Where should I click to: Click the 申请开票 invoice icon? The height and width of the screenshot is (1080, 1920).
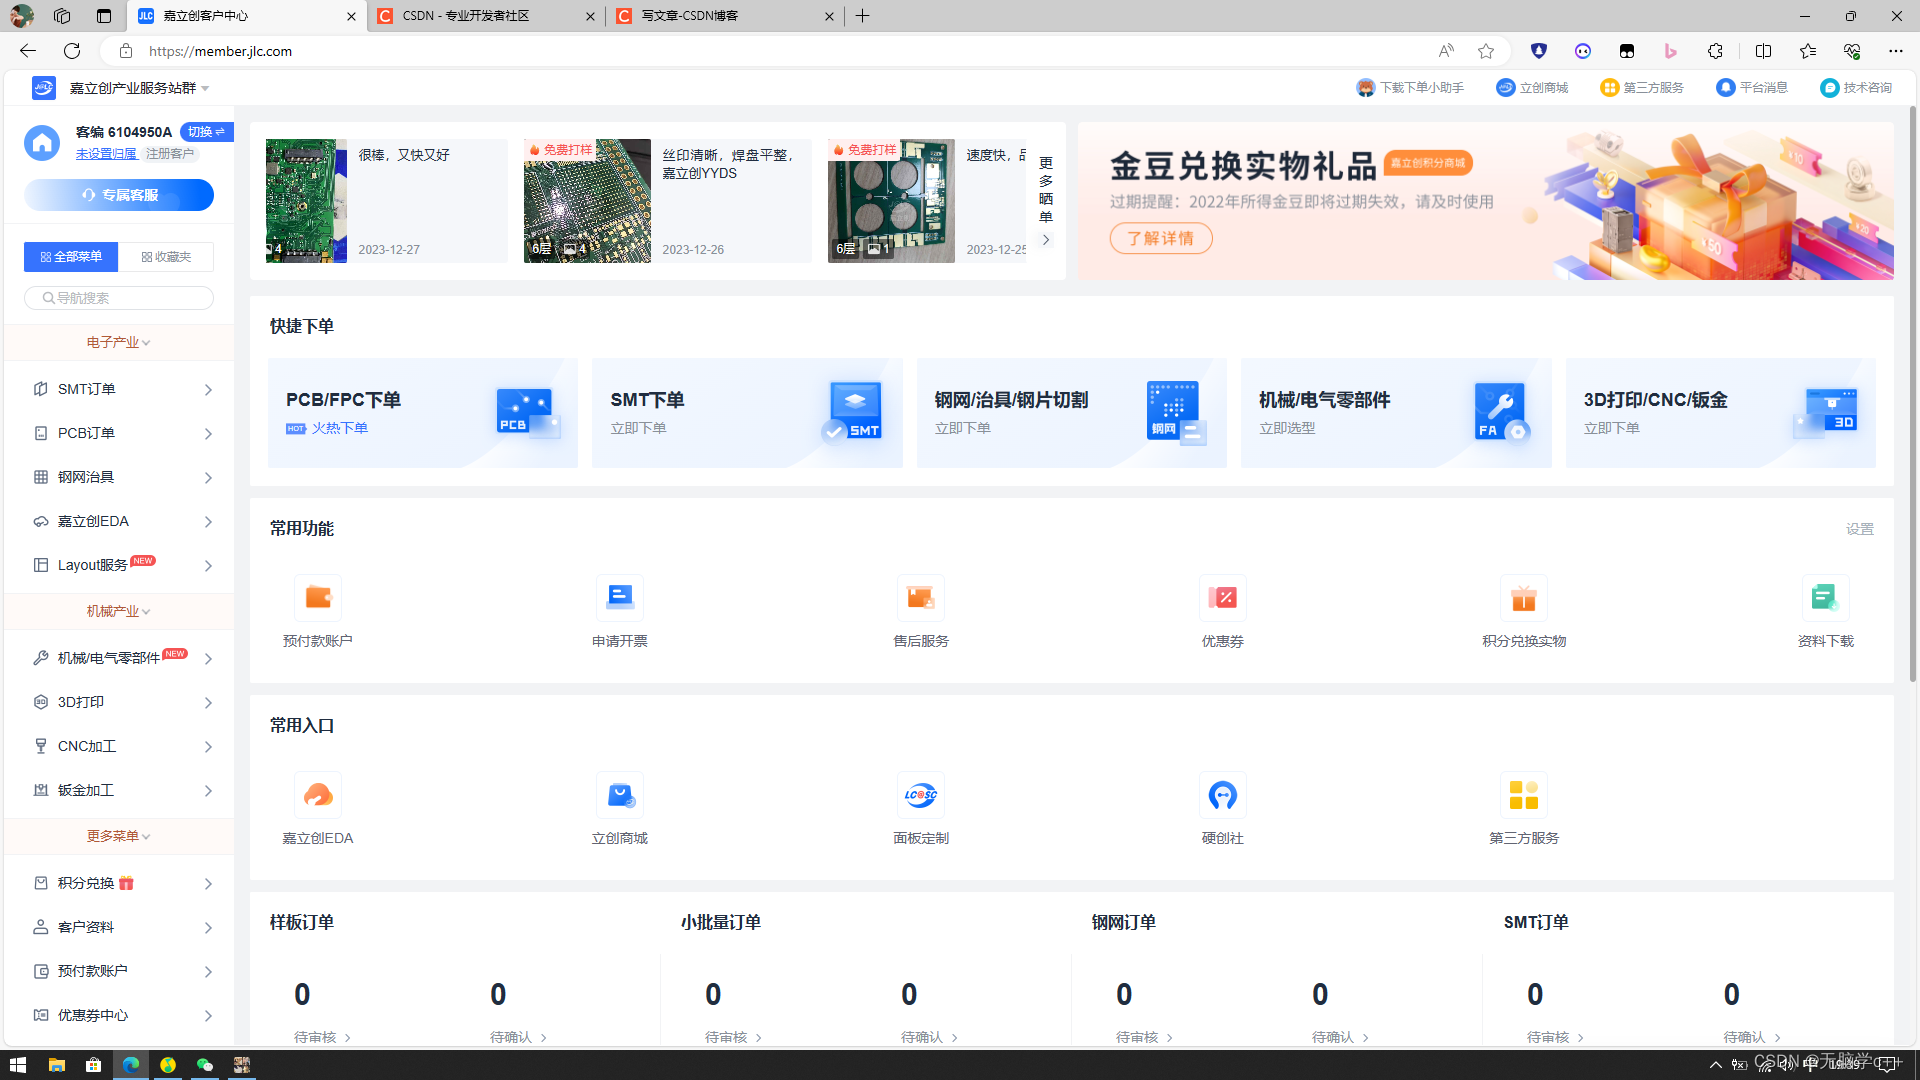pyautogui.click(x=619, y=598)
